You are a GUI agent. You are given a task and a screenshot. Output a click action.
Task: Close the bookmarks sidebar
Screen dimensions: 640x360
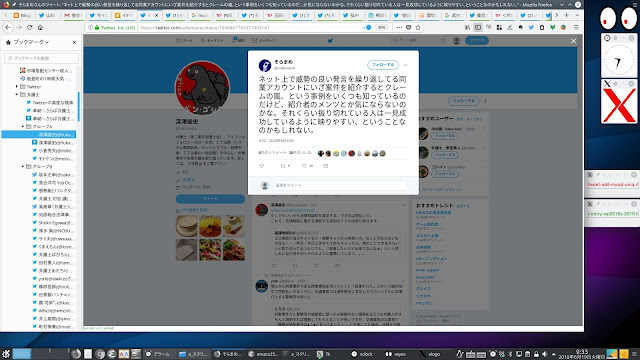click(x=74, y=42)
